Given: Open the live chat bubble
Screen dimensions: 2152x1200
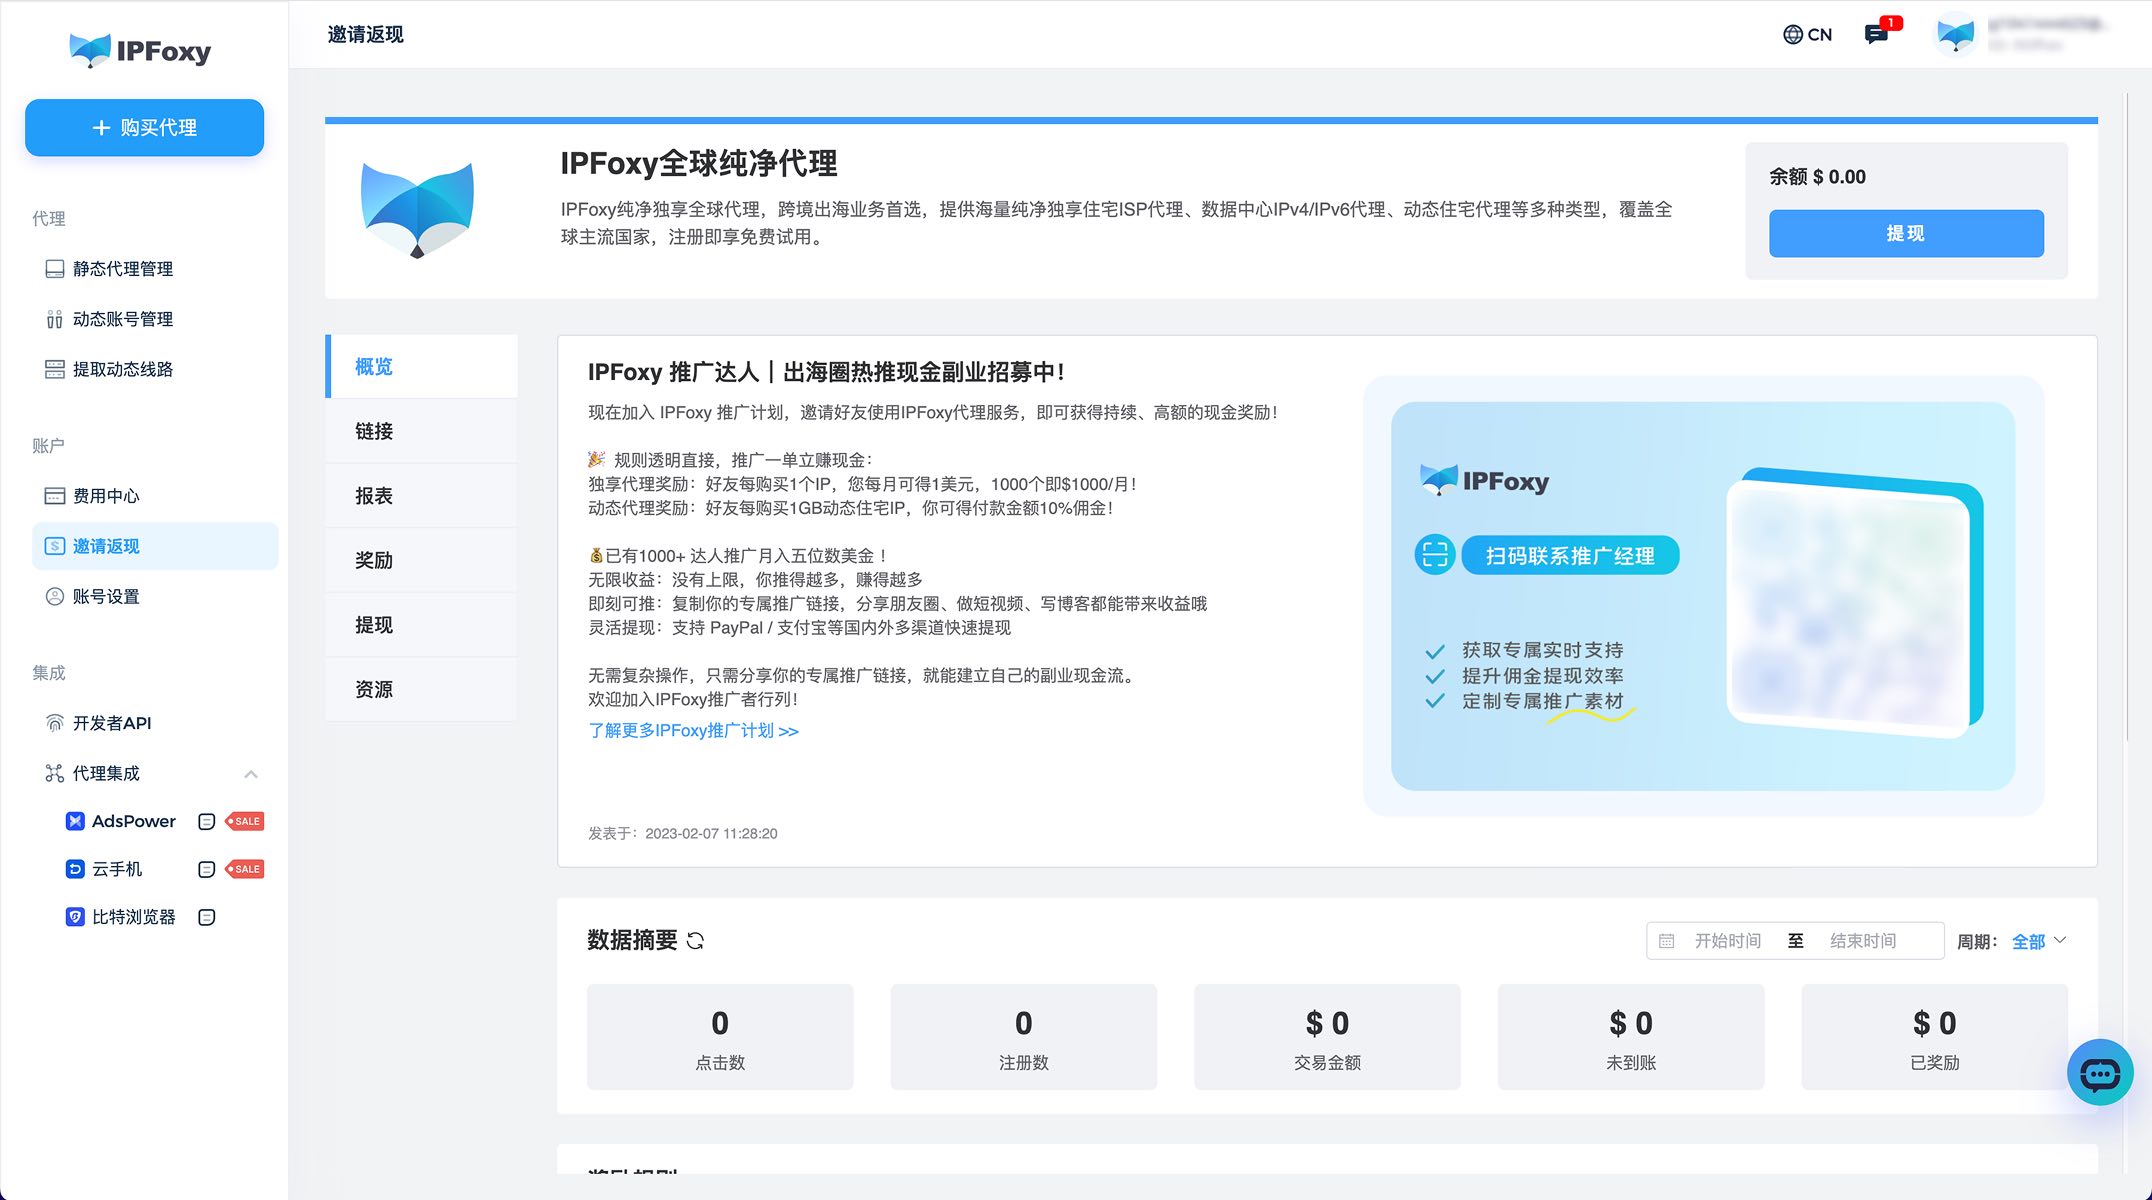Looking at the screenshot, I should tap(2100, 1072).
